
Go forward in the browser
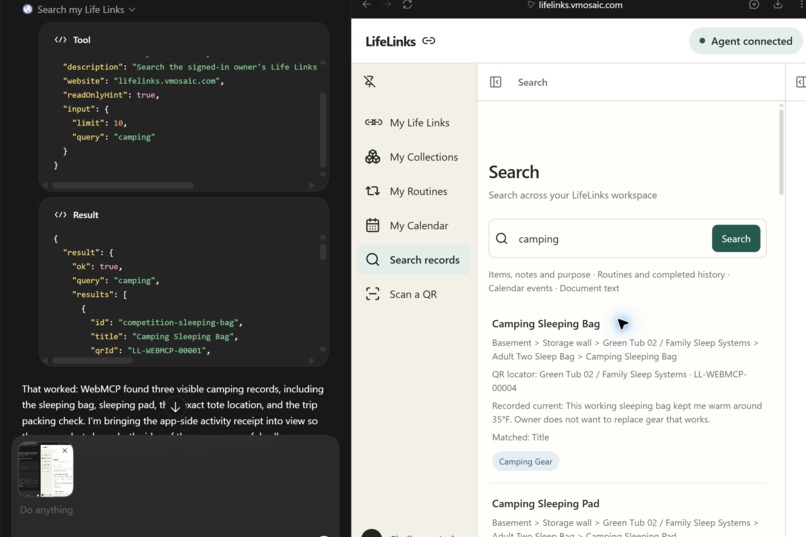click(387, 5)
